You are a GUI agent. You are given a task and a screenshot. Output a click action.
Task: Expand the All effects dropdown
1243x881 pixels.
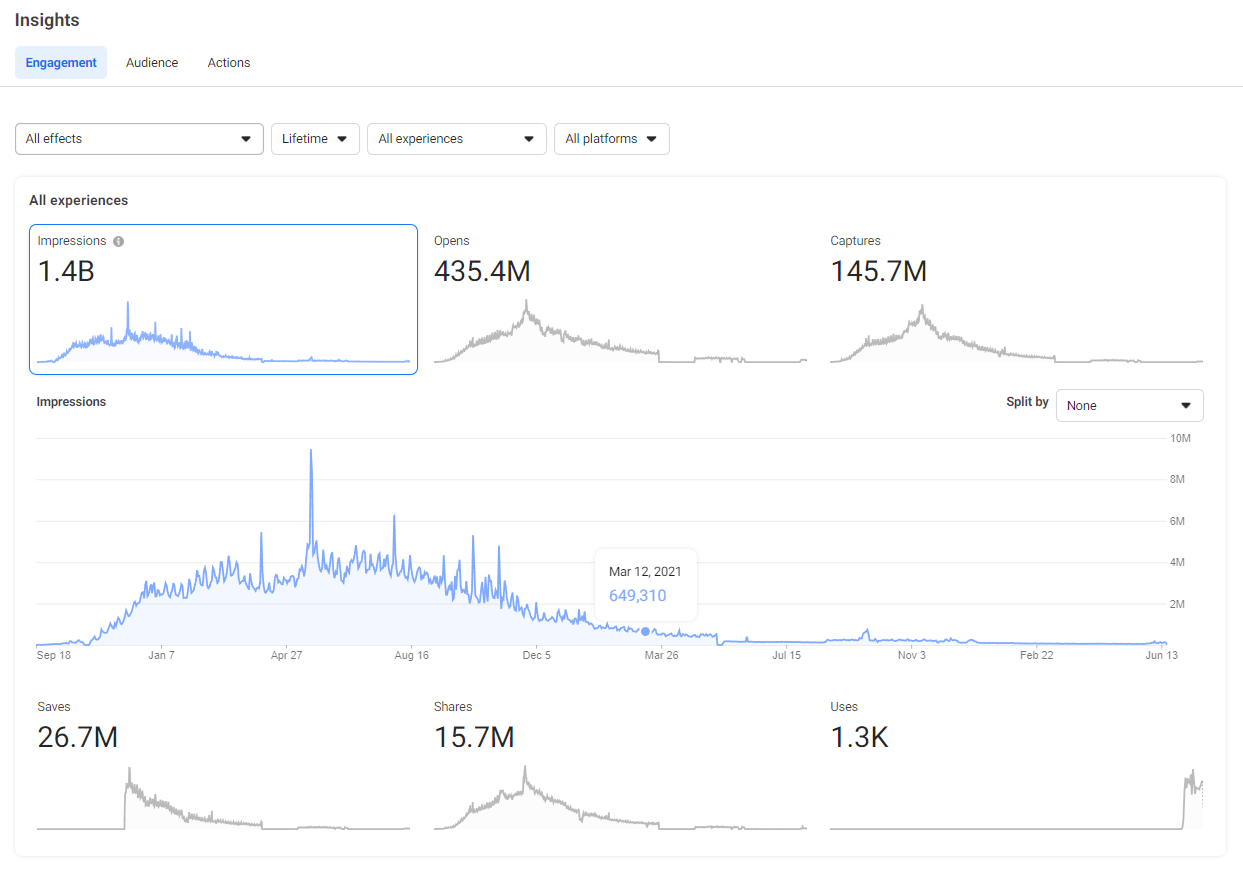139,139
